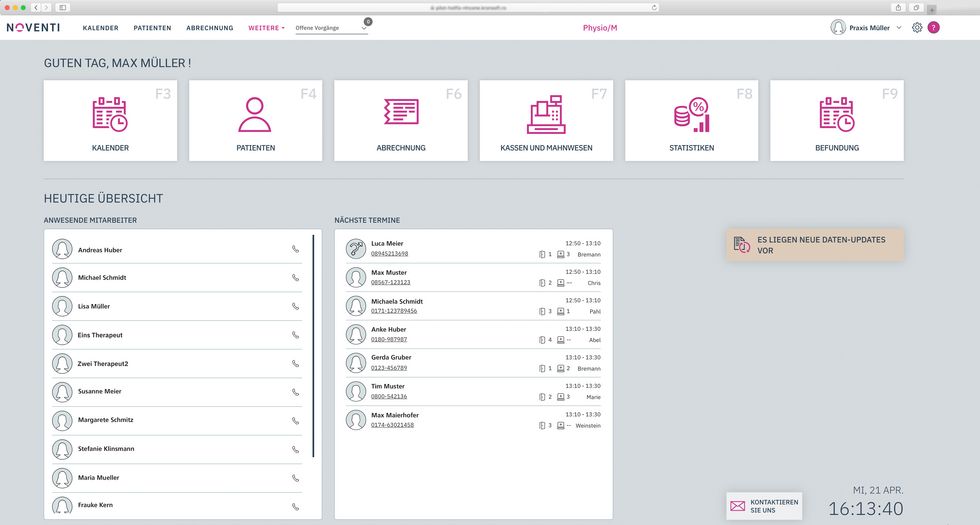Click the employee list scrollbar

click(313, 346)
